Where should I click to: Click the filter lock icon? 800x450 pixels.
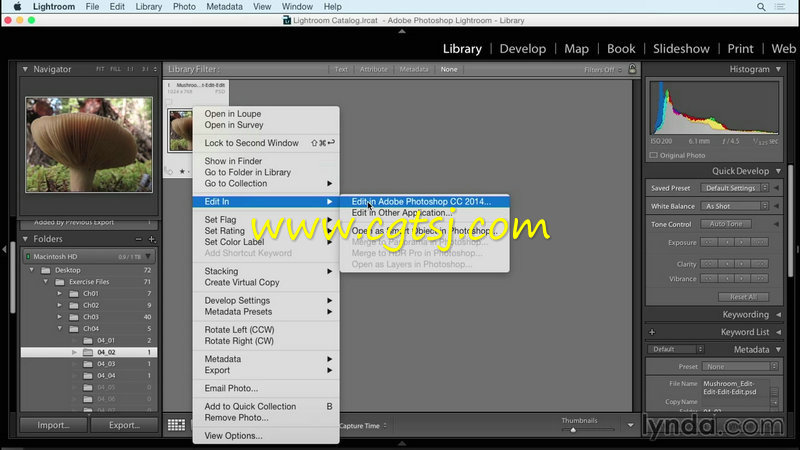632,69
